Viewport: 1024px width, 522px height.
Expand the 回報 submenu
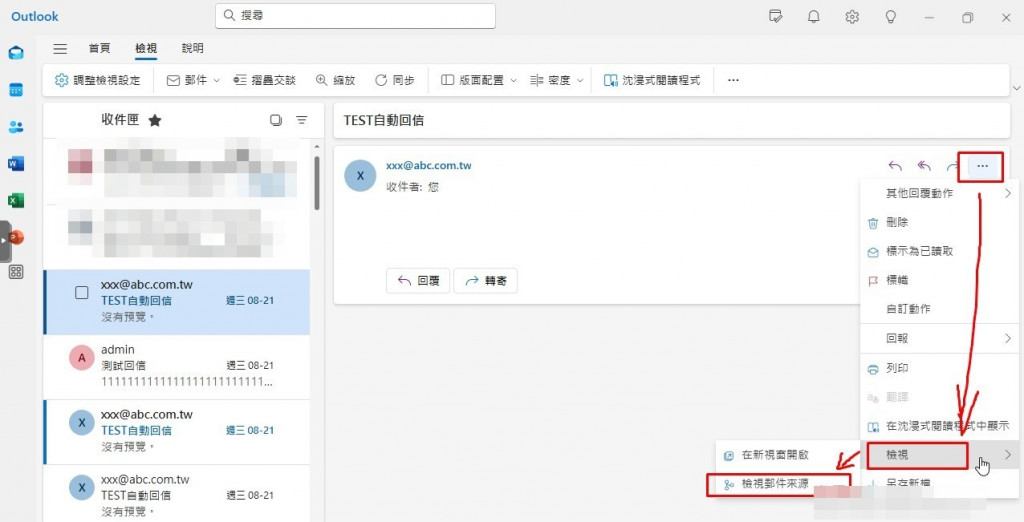pos(939,338)
